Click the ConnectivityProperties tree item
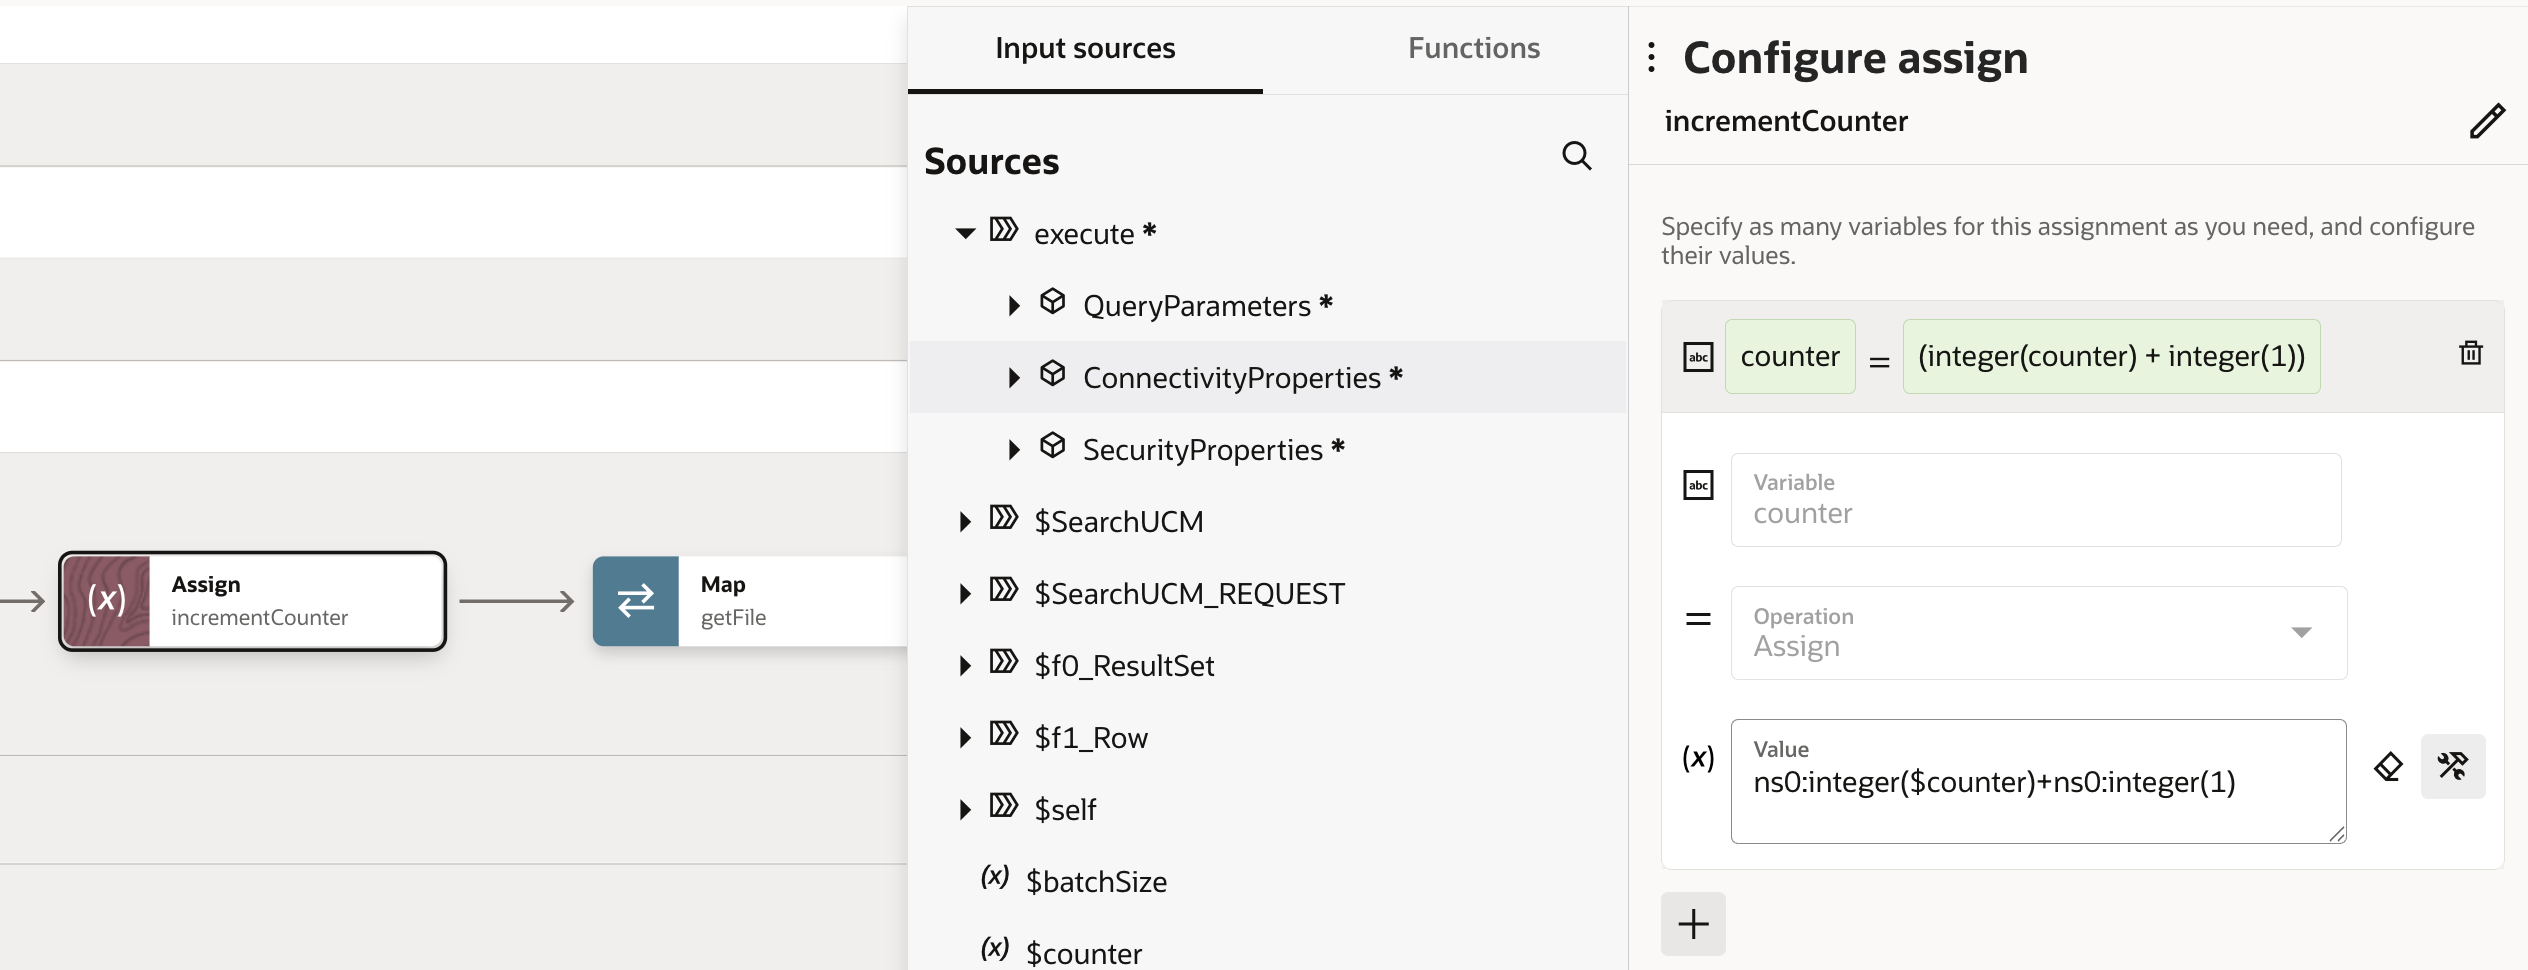2528x970 pixels. point(1231,377)
